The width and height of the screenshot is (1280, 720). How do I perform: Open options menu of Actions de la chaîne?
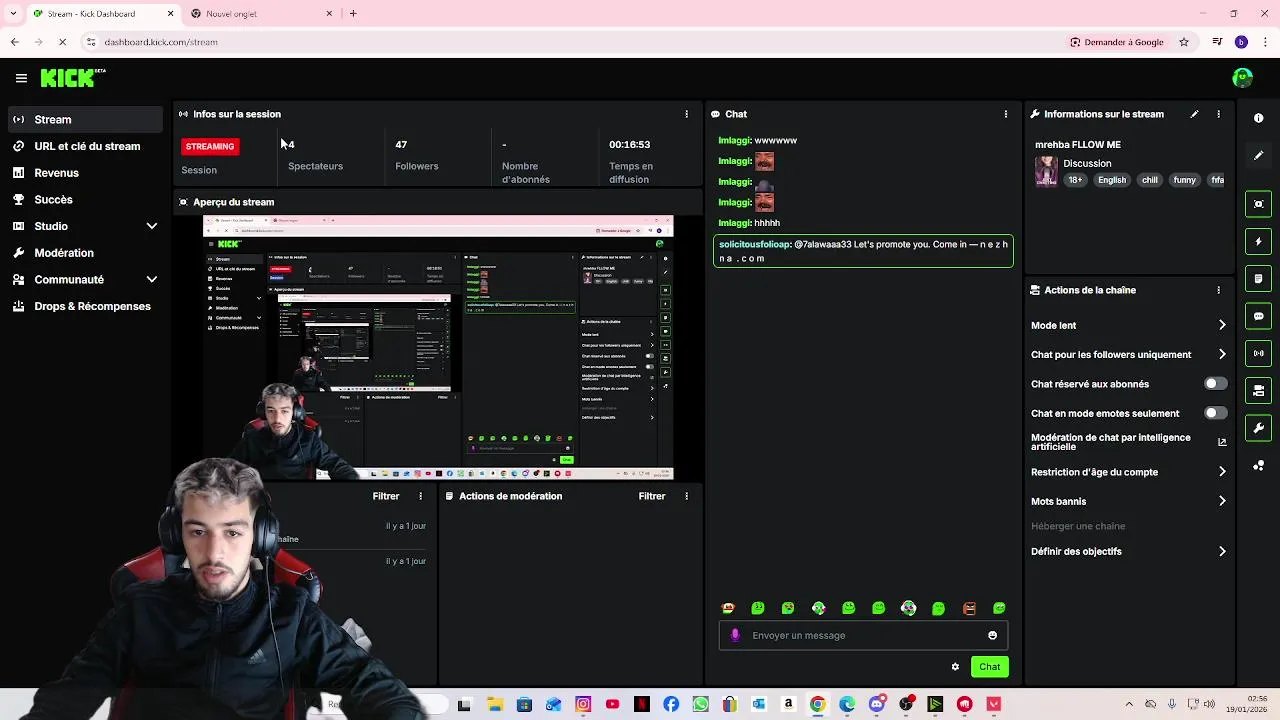click(1218, 290)
